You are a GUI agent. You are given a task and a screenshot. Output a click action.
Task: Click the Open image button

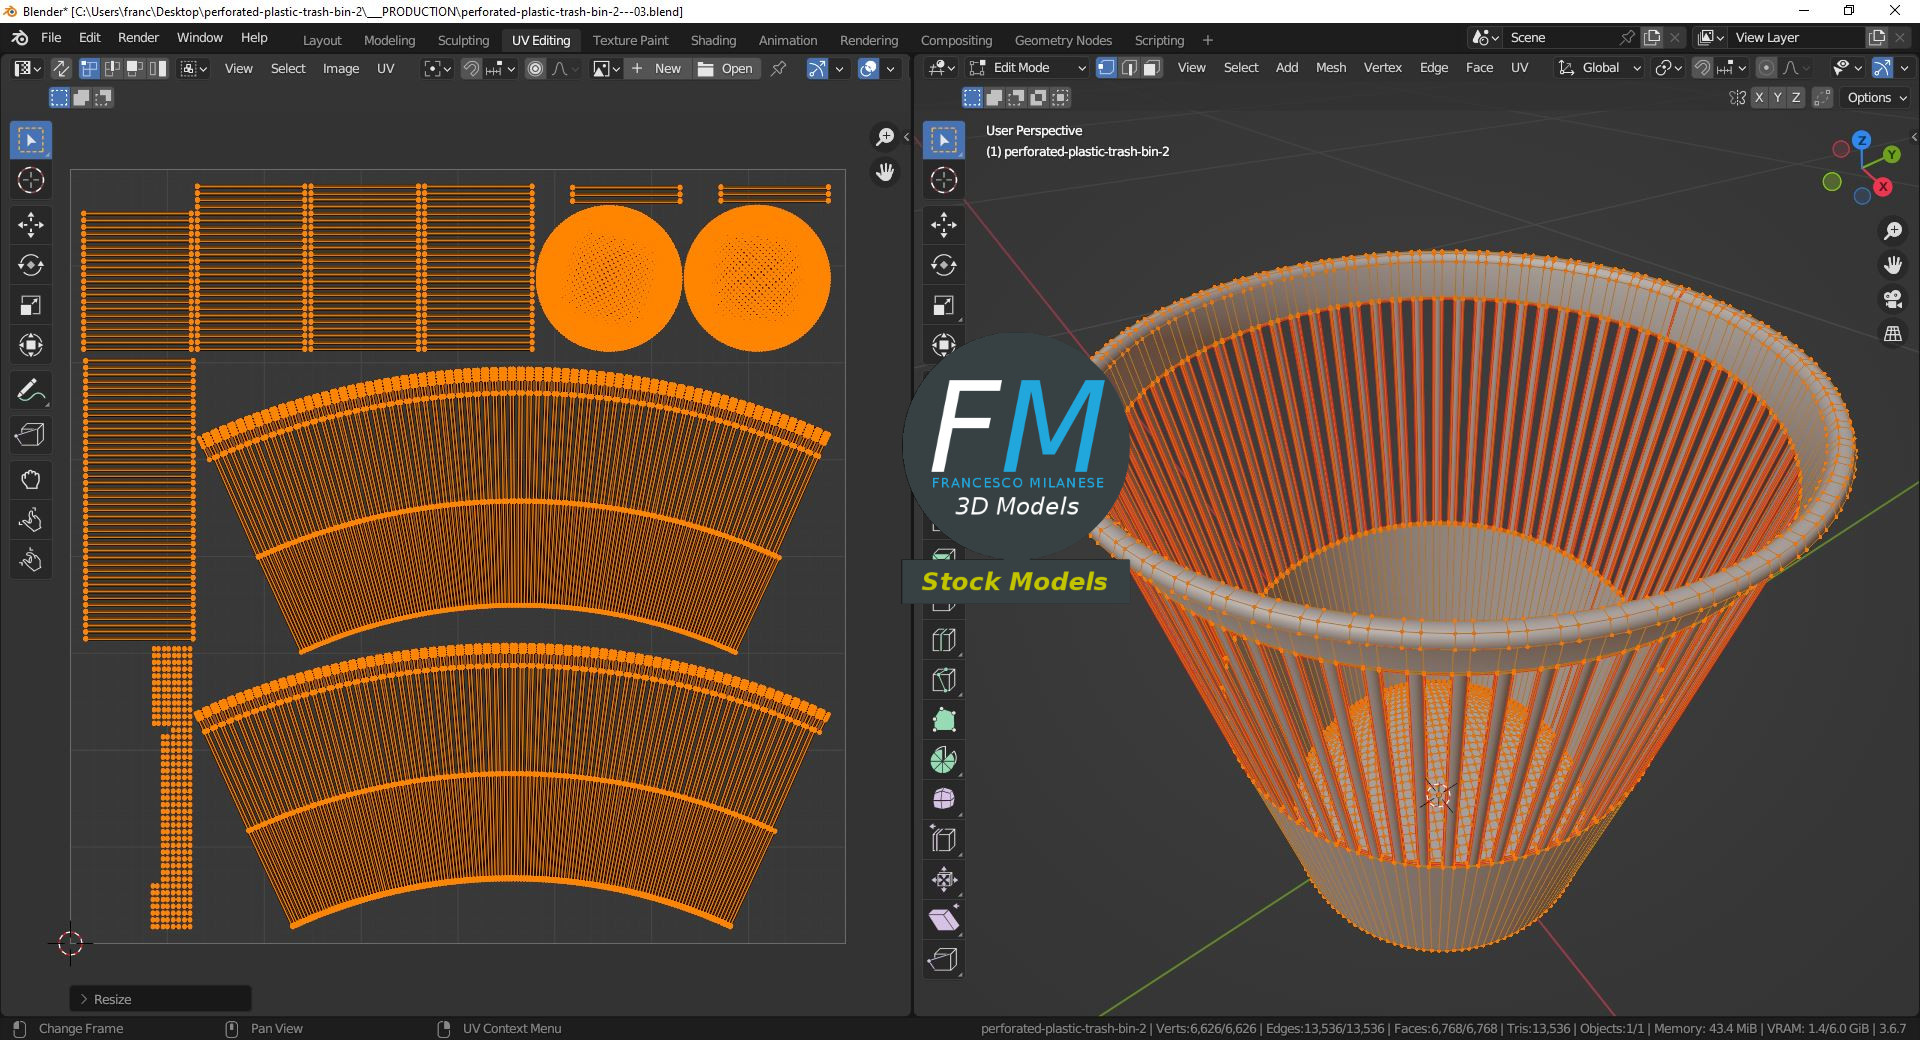pos(726,68)
